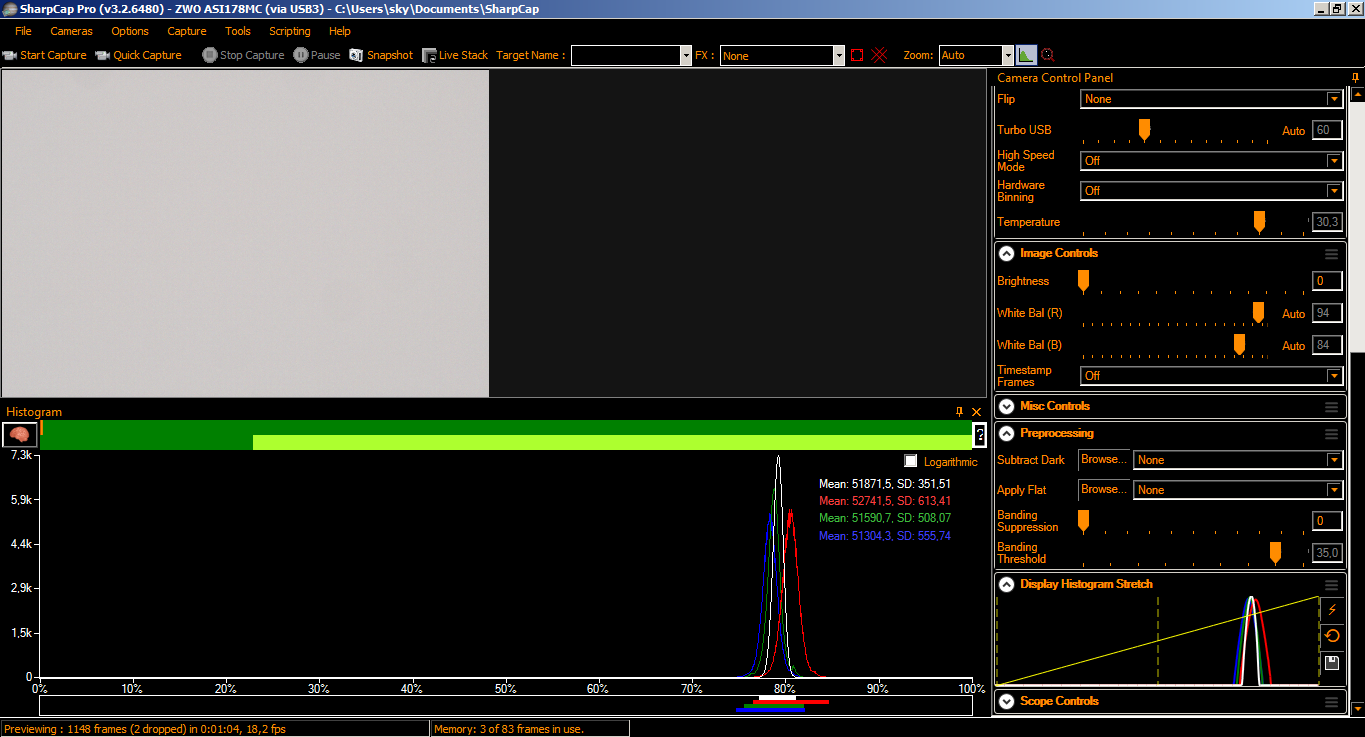Pin the Histogram panel
The width and height of the screenshot is (1365, 737).
pyautogui.click(x=960, y=412)
